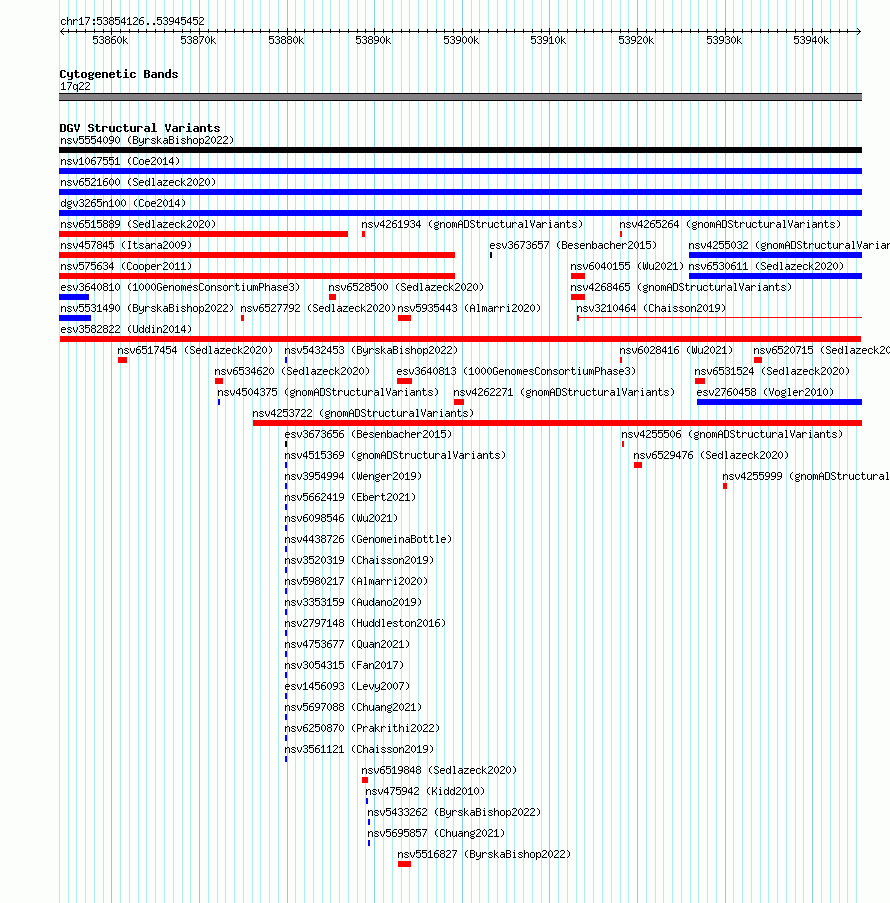
Task: Open nsv3520319 (Chaisson2019) variant
Action: click(359, 560)
